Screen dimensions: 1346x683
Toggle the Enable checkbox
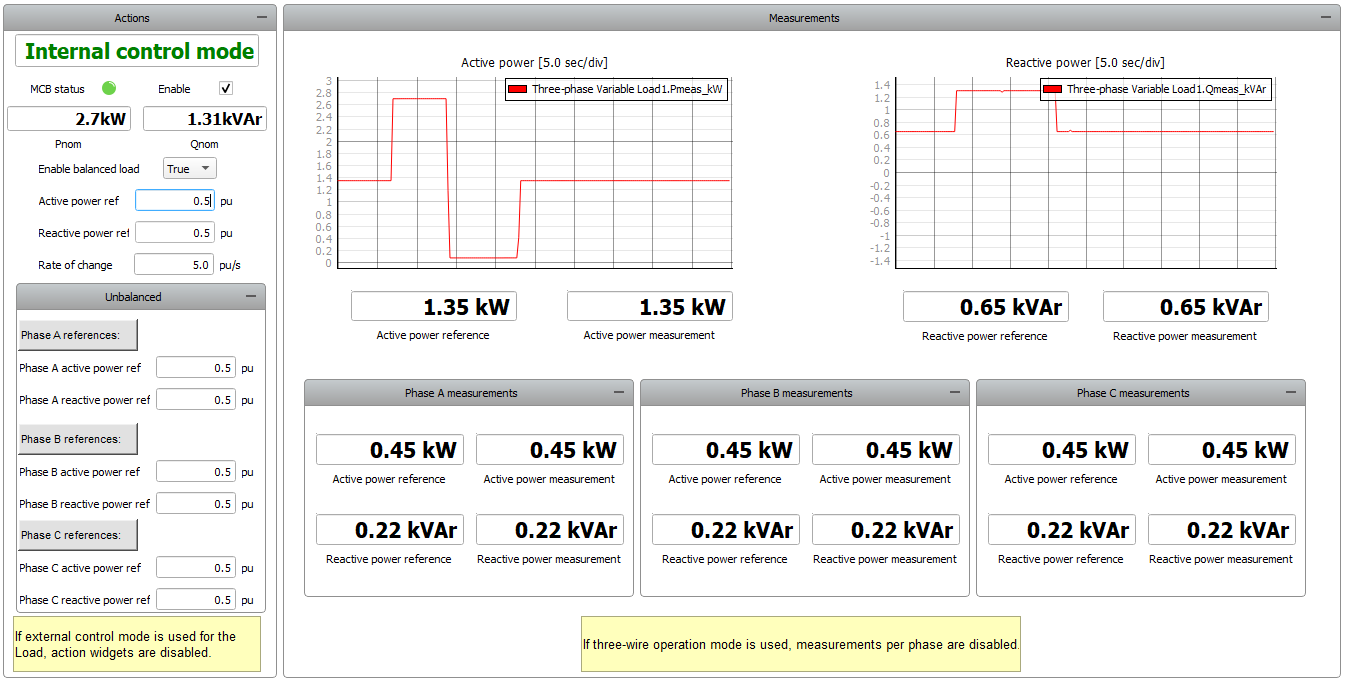click(226, 88)
